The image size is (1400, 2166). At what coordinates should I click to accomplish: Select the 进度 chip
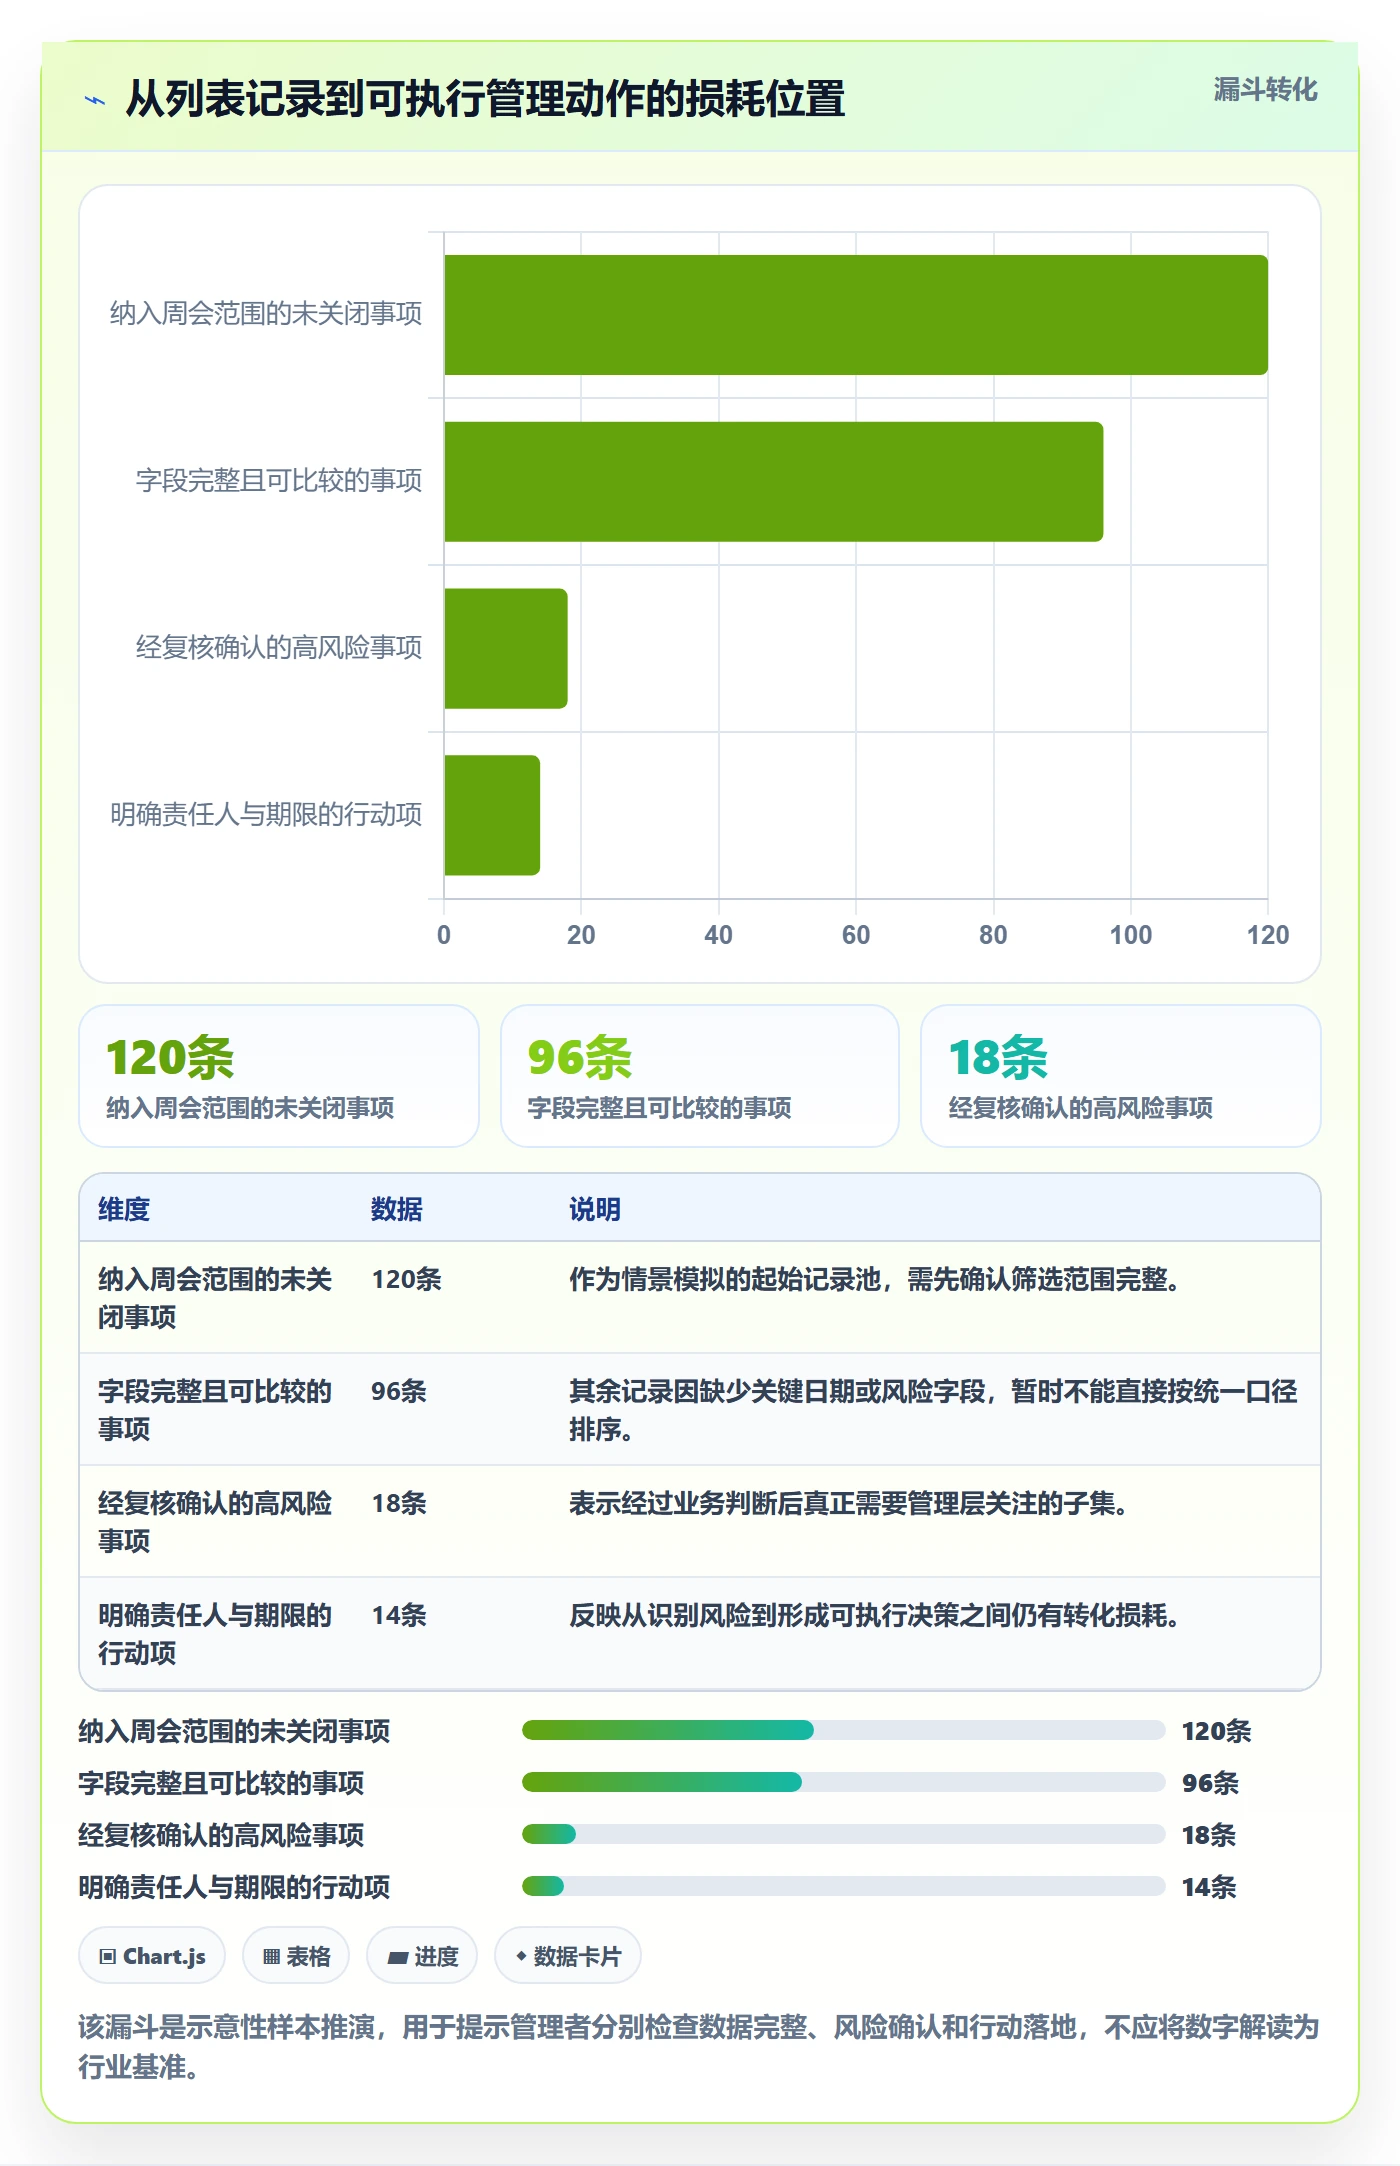422,1955
